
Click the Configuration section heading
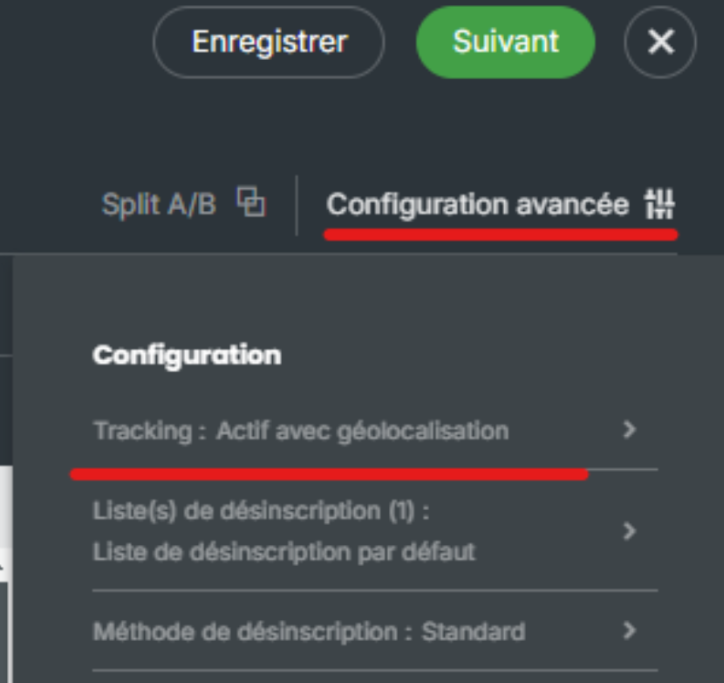(187, 355)
